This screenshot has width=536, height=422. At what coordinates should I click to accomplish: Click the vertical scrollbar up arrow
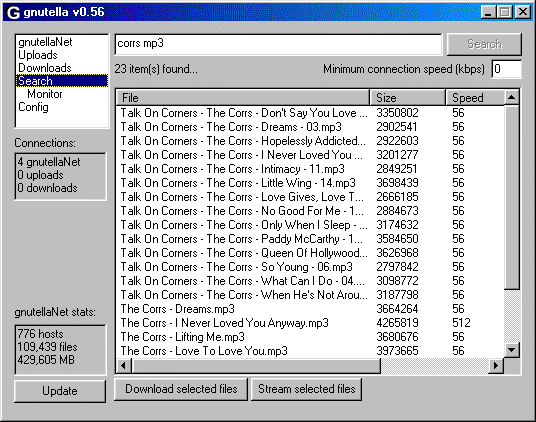pos(512,97)
